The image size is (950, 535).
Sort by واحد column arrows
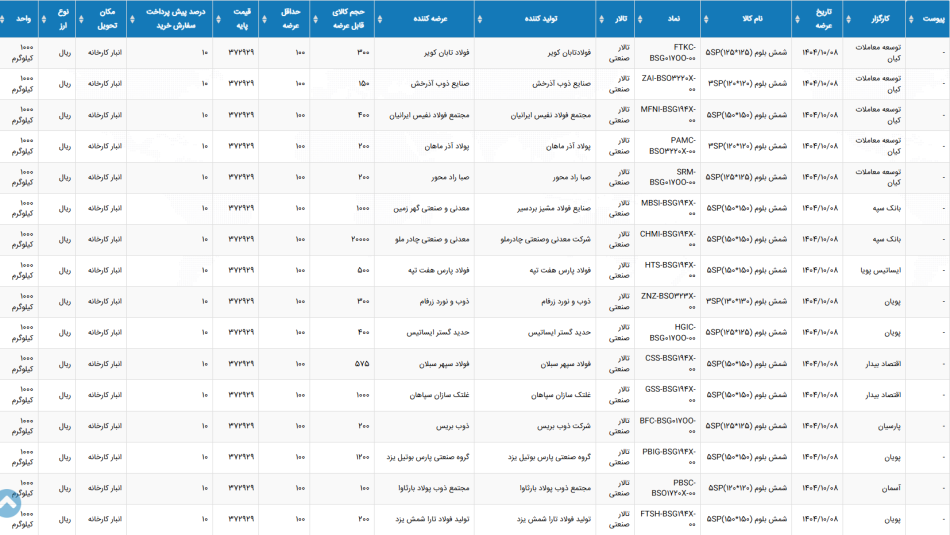3,19
